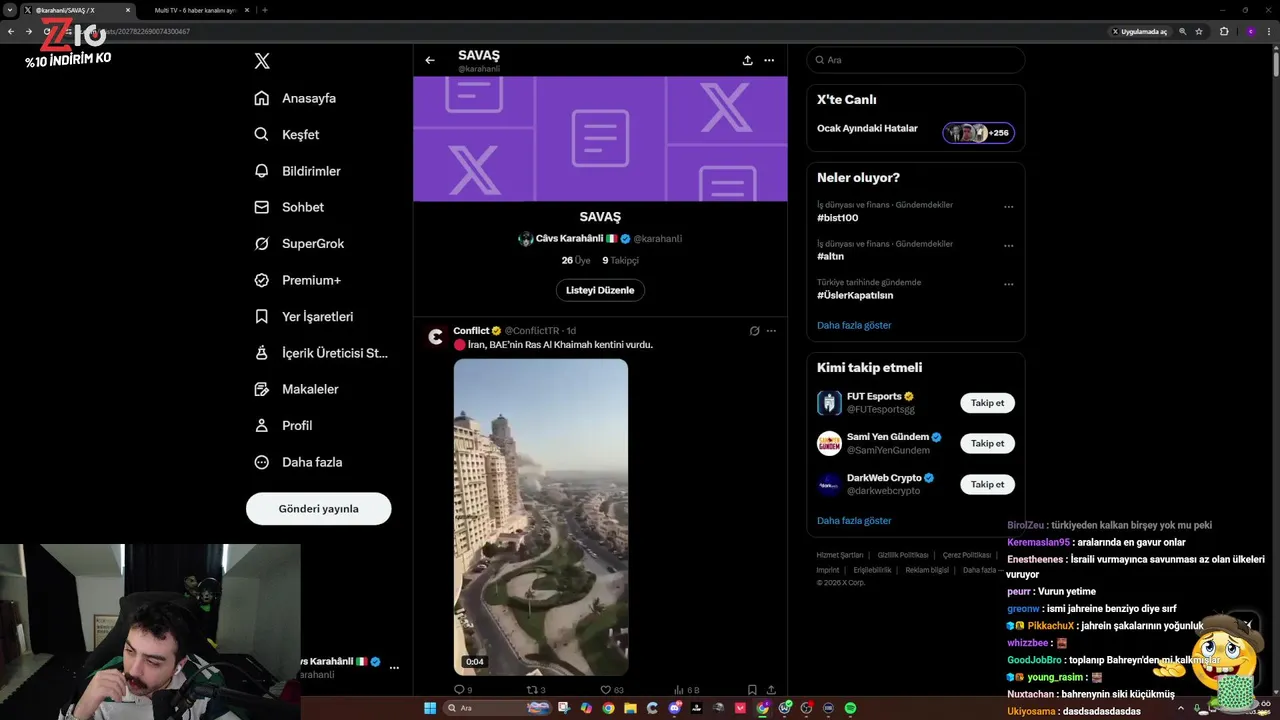Share the SAVAŞ list
Image resolution: width=1280 pixels, height=720 pixels.
pos(747,60)
